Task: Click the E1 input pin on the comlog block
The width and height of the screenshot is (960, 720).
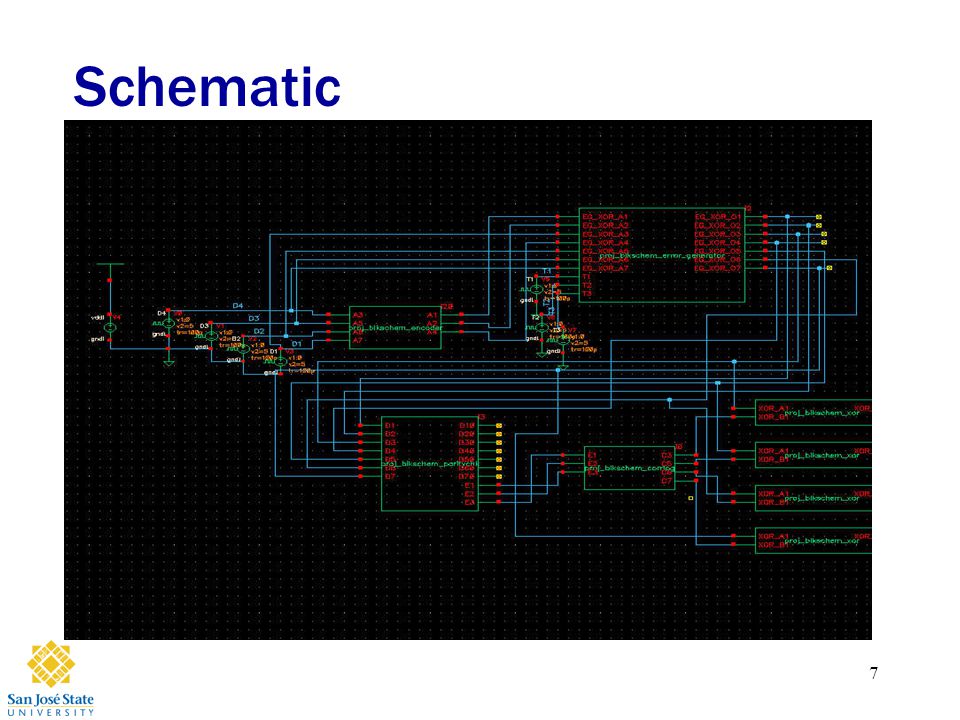Action: [592, 455]
